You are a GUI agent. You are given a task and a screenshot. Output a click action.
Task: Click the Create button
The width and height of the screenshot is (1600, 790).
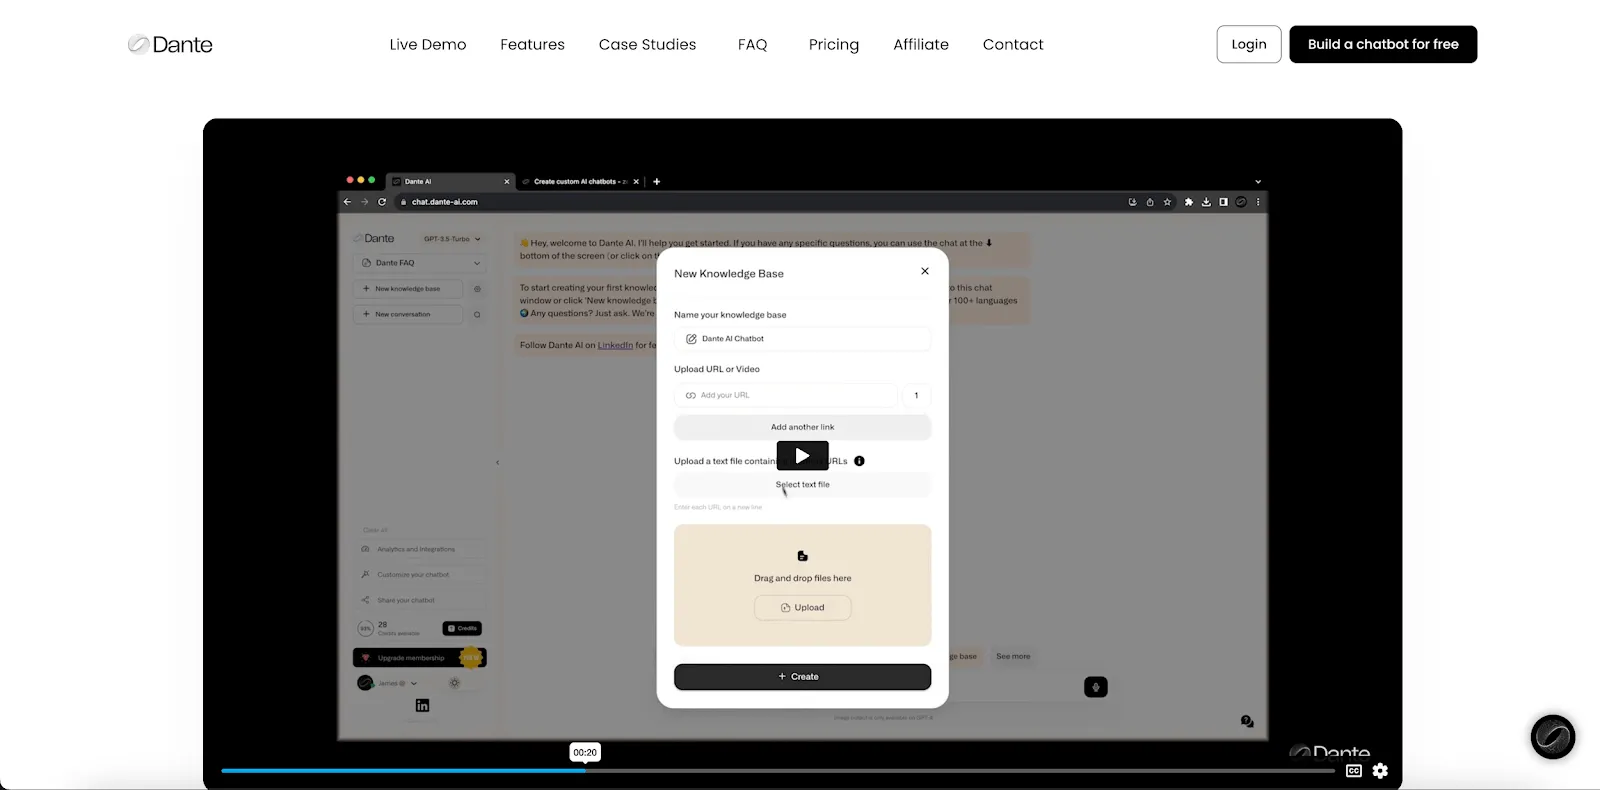tap(803, 677)
